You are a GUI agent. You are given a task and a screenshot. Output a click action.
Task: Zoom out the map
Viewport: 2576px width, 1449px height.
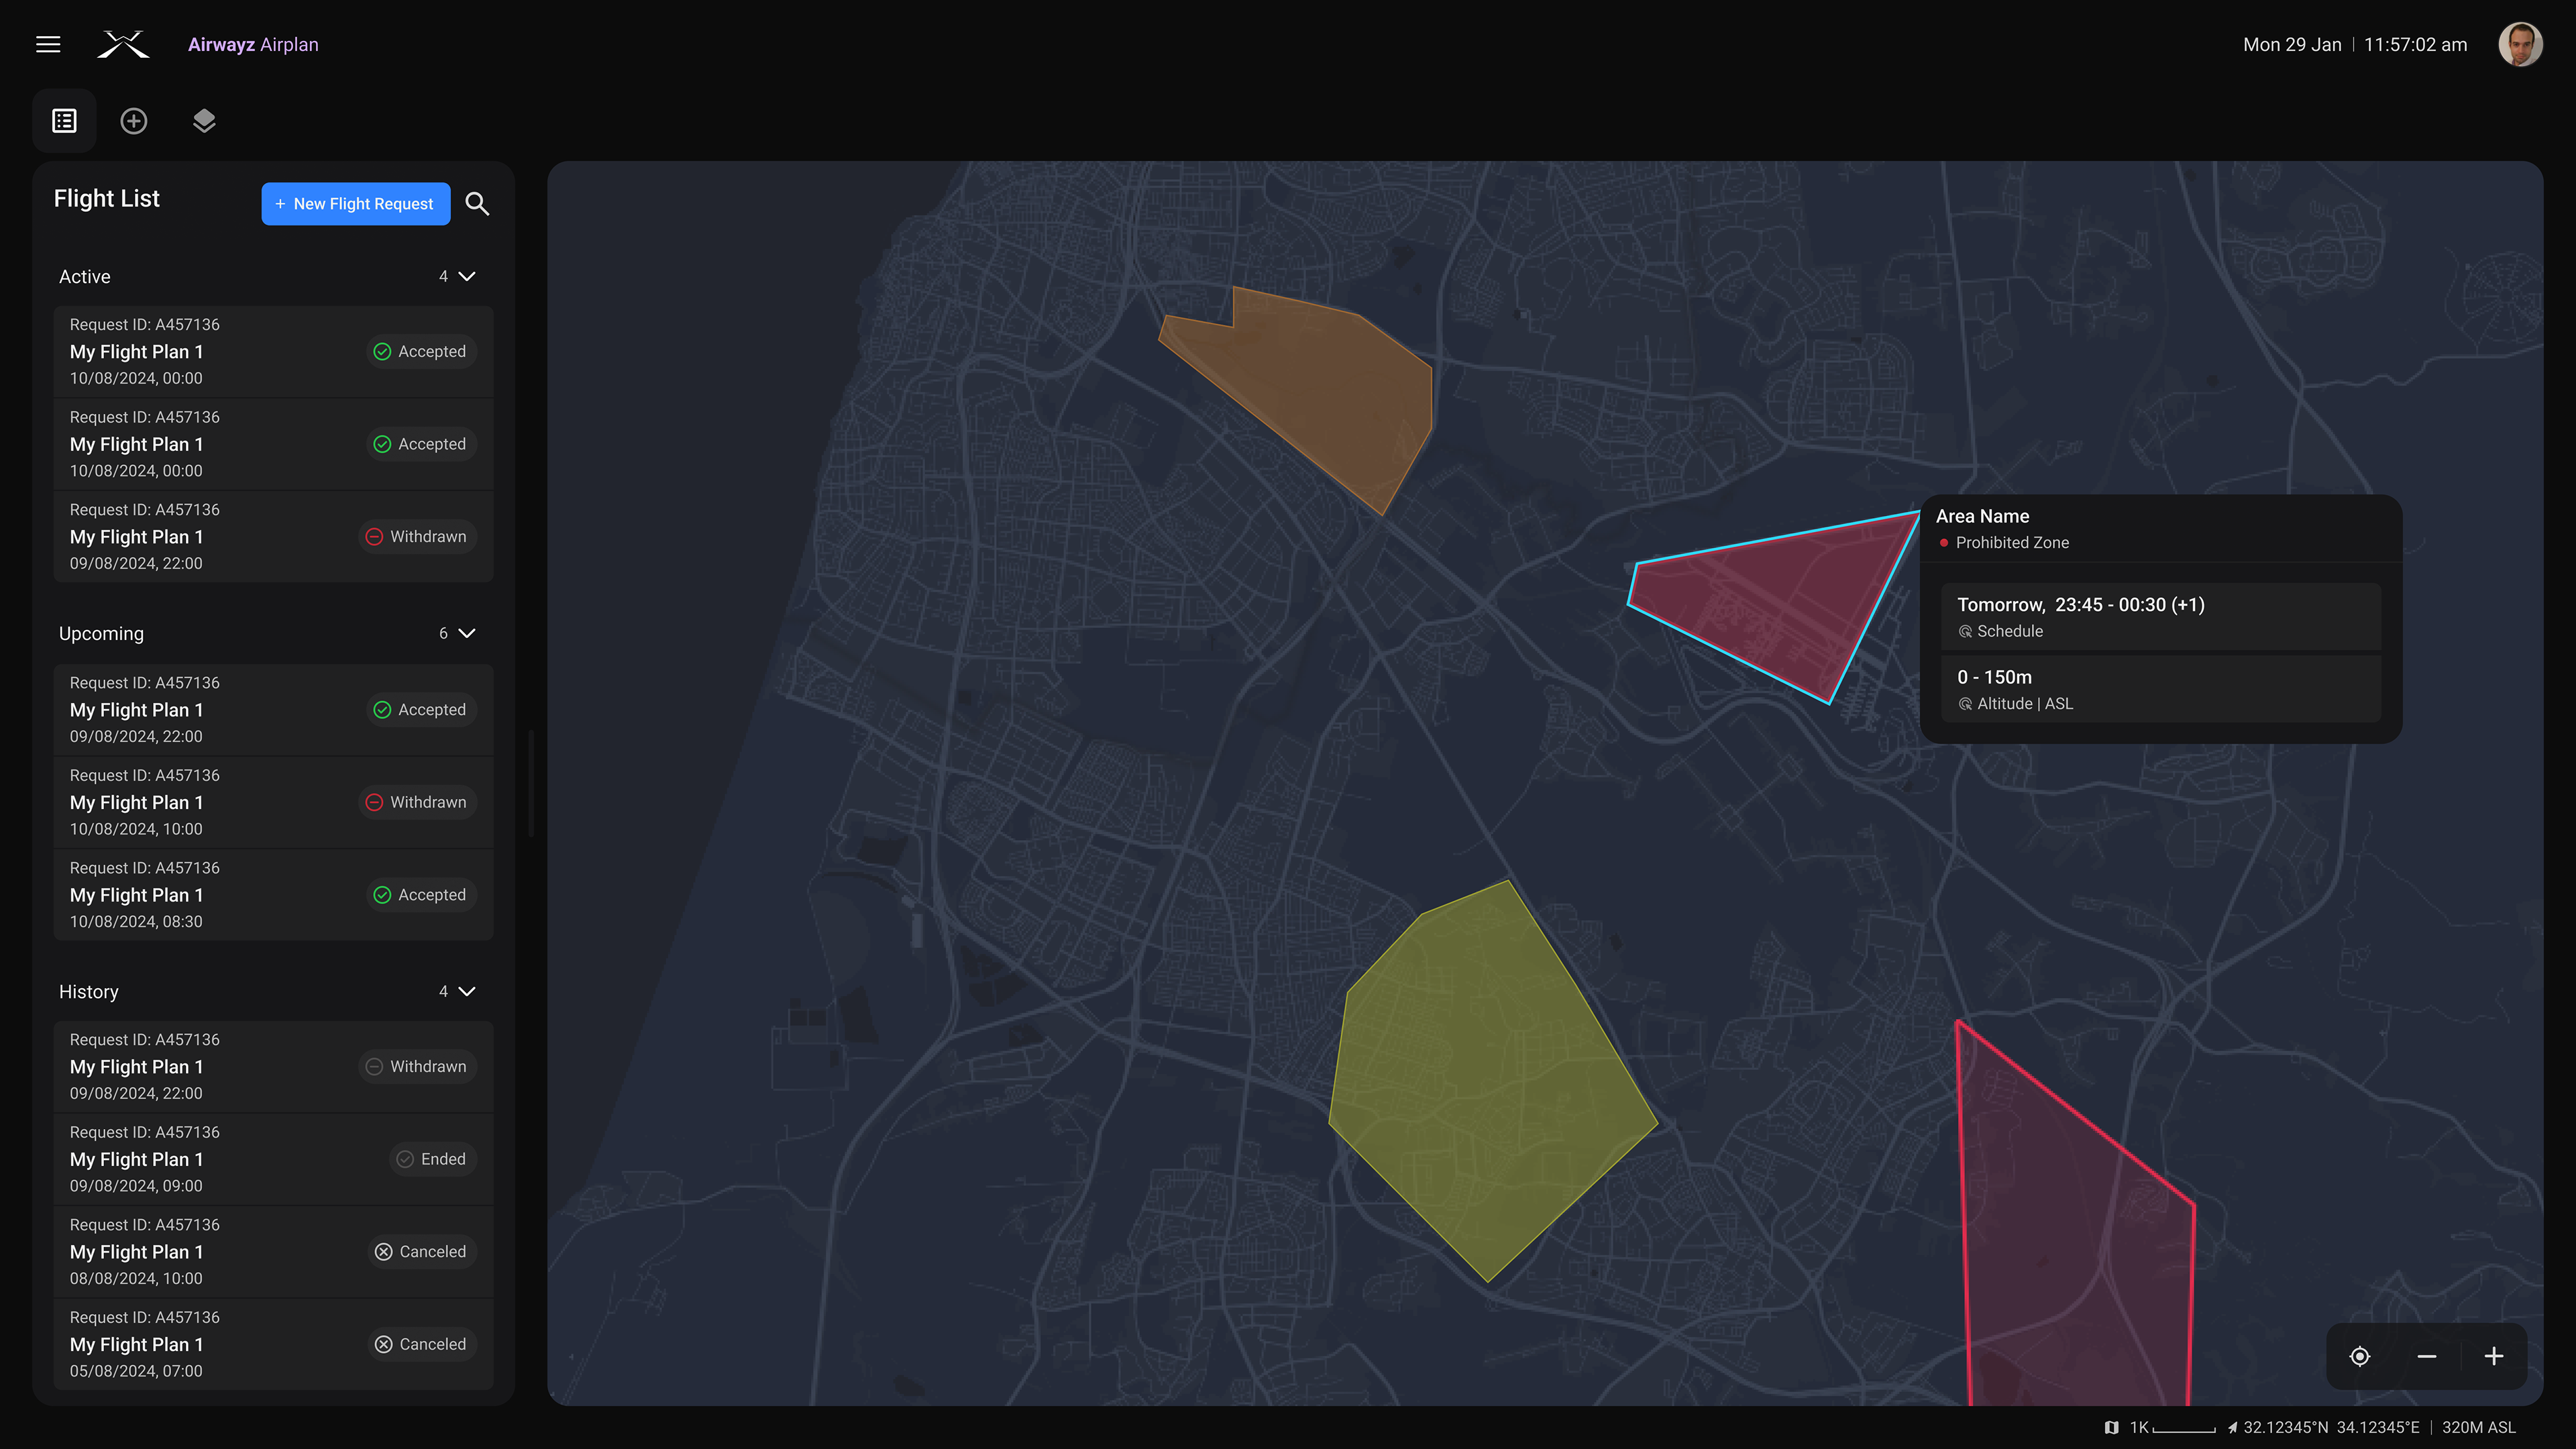[2427, 1356]
